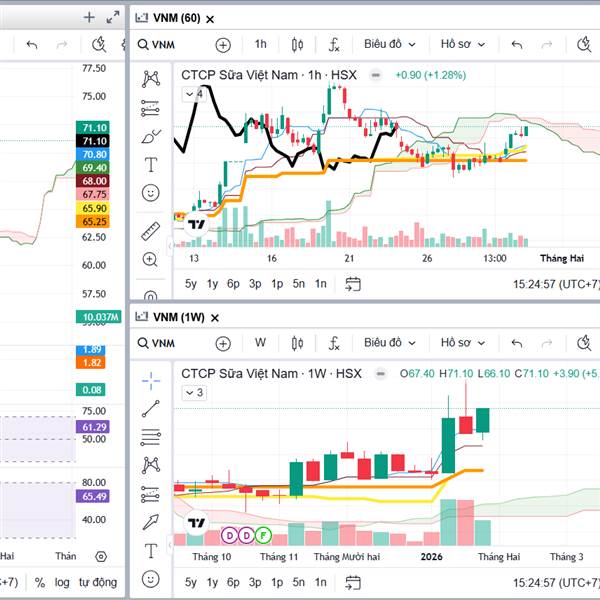Click the first purple D dividend marker

(230, 535)
